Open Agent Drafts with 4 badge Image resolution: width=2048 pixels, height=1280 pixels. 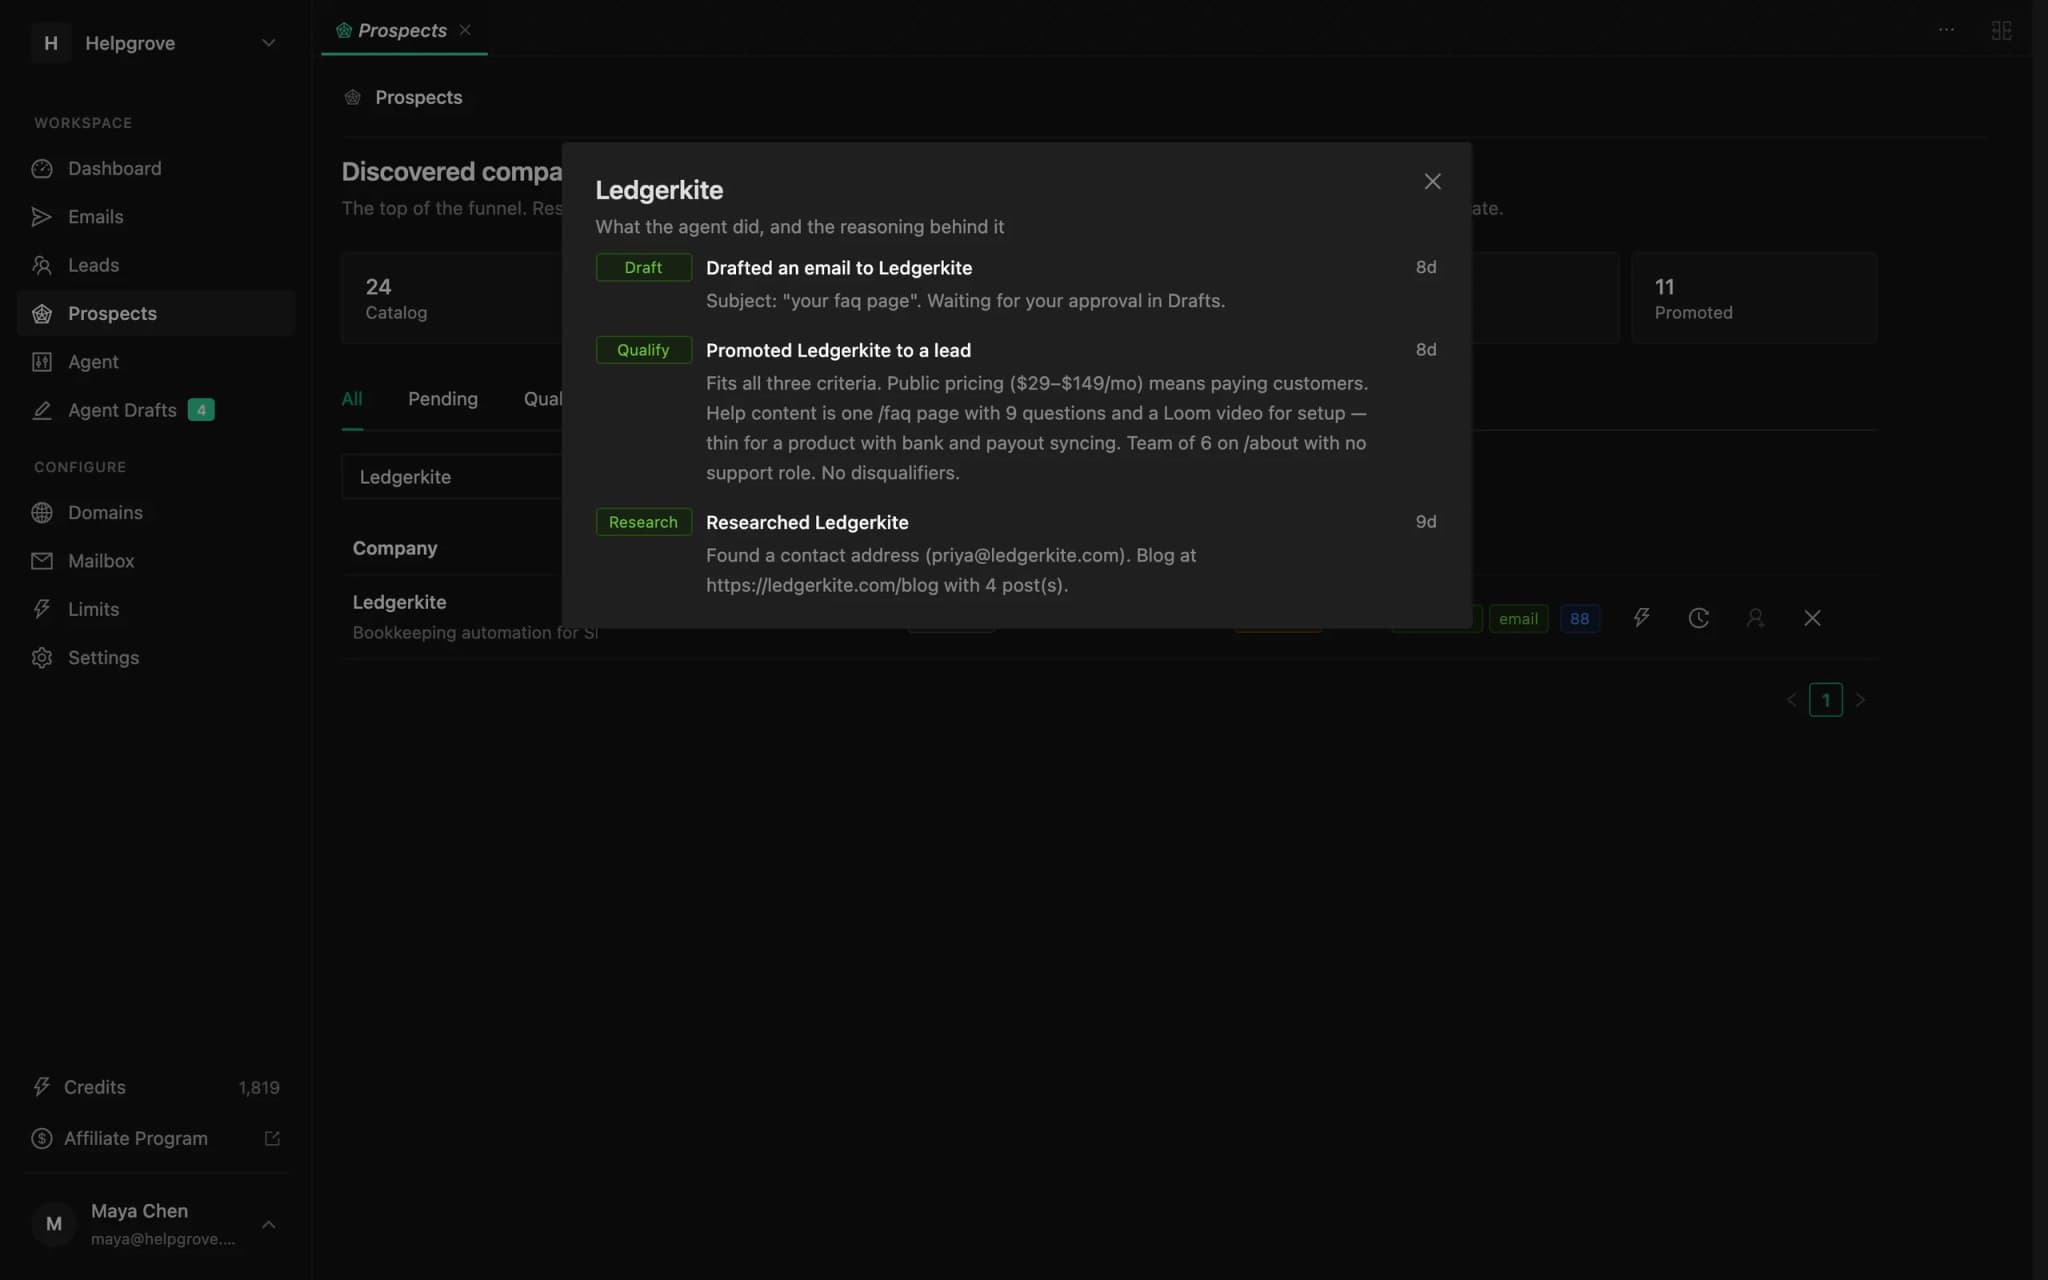[x=156, y=410]
